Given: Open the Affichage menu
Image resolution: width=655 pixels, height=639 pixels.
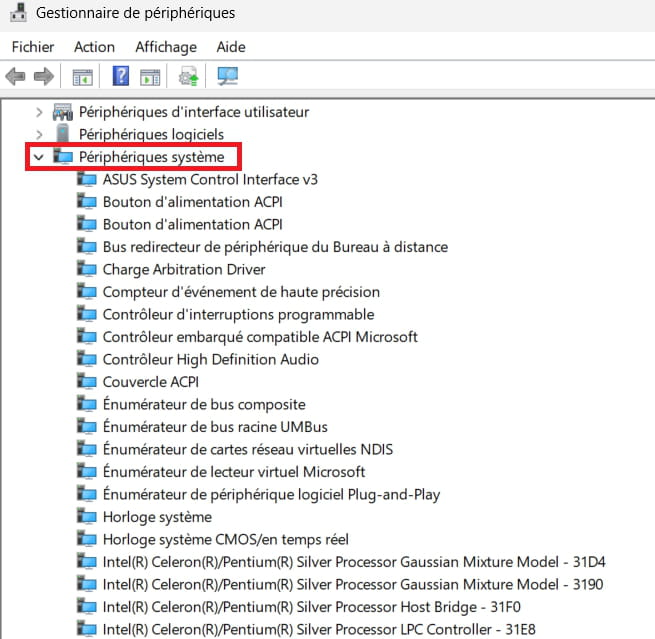Looking at the screenshot, I should pos(166,47).
